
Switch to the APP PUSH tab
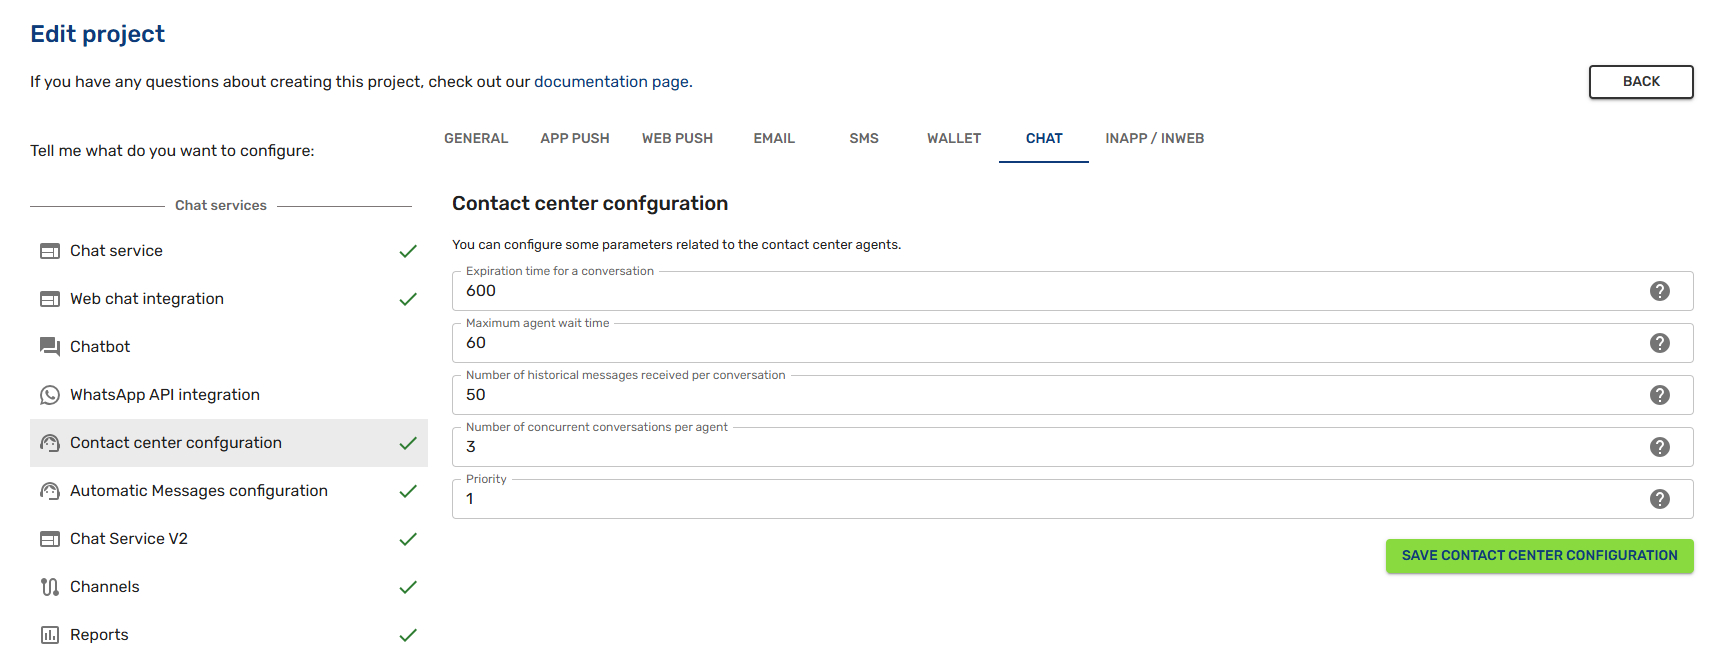click(575, 139)
